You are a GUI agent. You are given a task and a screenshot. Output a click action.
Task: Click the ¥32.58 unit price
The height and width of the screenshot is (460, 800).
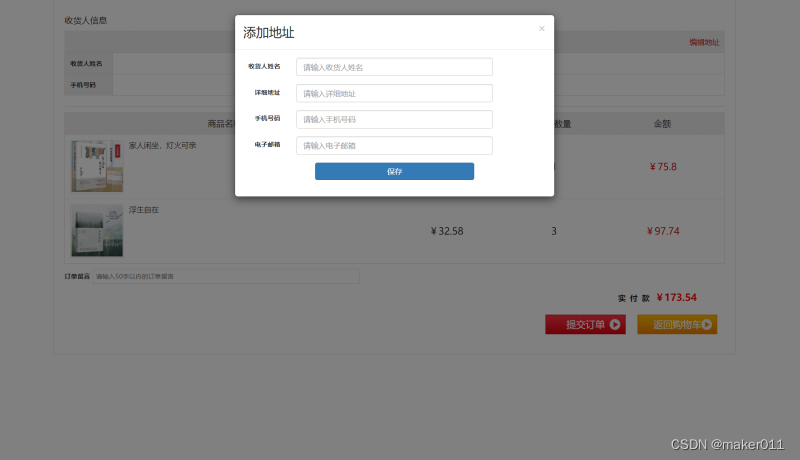coord(447,231)
